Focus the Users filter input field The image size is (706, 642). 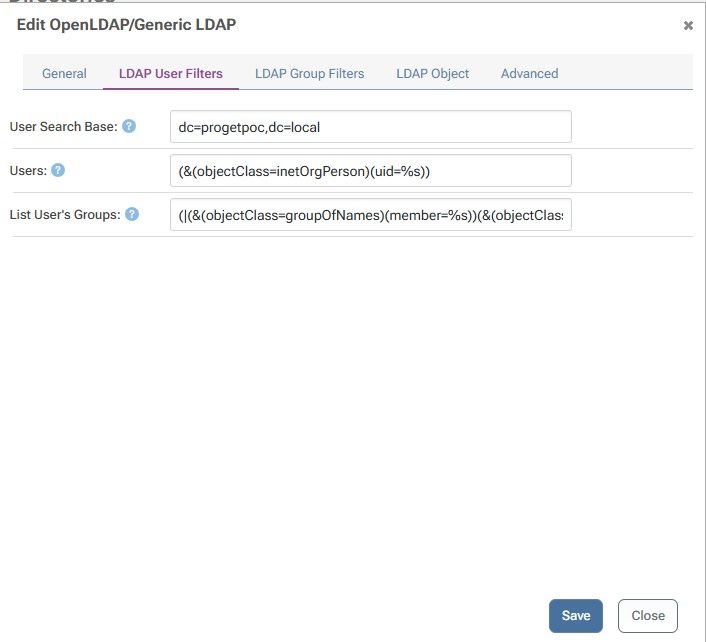[x=371, y=171]
